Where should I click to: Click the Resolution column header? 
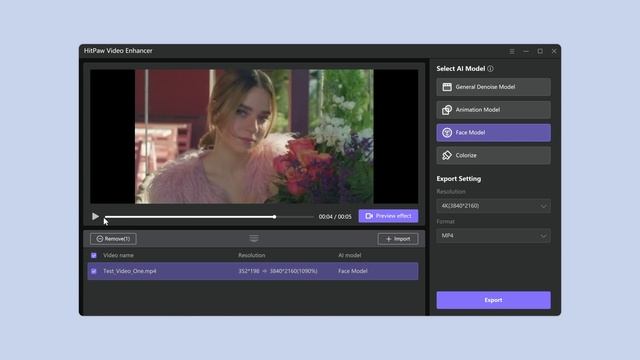pos(251,255)
